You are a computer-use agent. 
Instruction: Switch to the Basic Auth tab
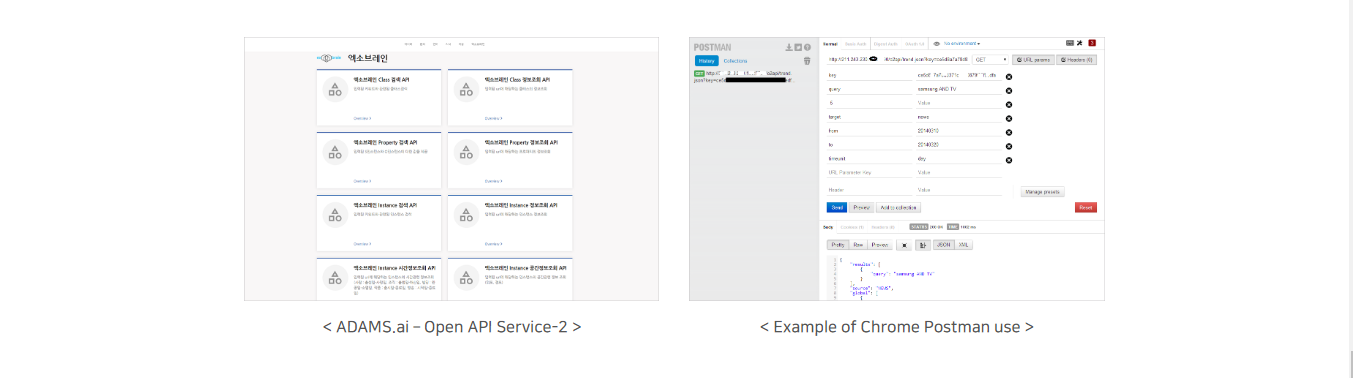(856, 44)
